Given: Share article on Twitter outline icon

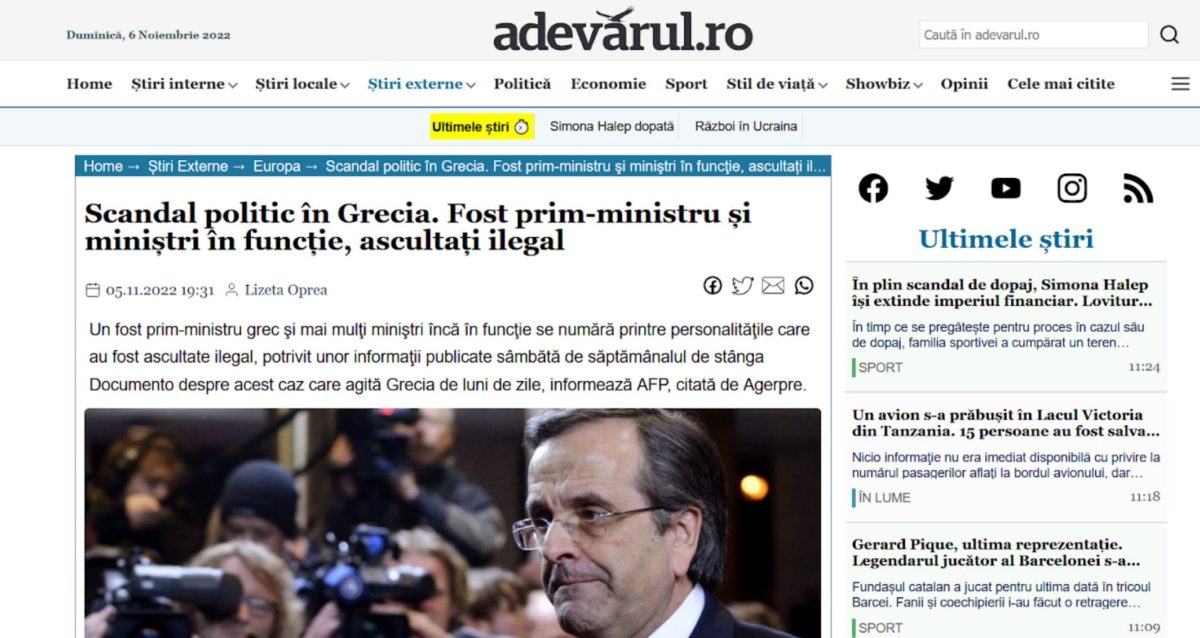Looking at the screenshot, I should [742, 286].
